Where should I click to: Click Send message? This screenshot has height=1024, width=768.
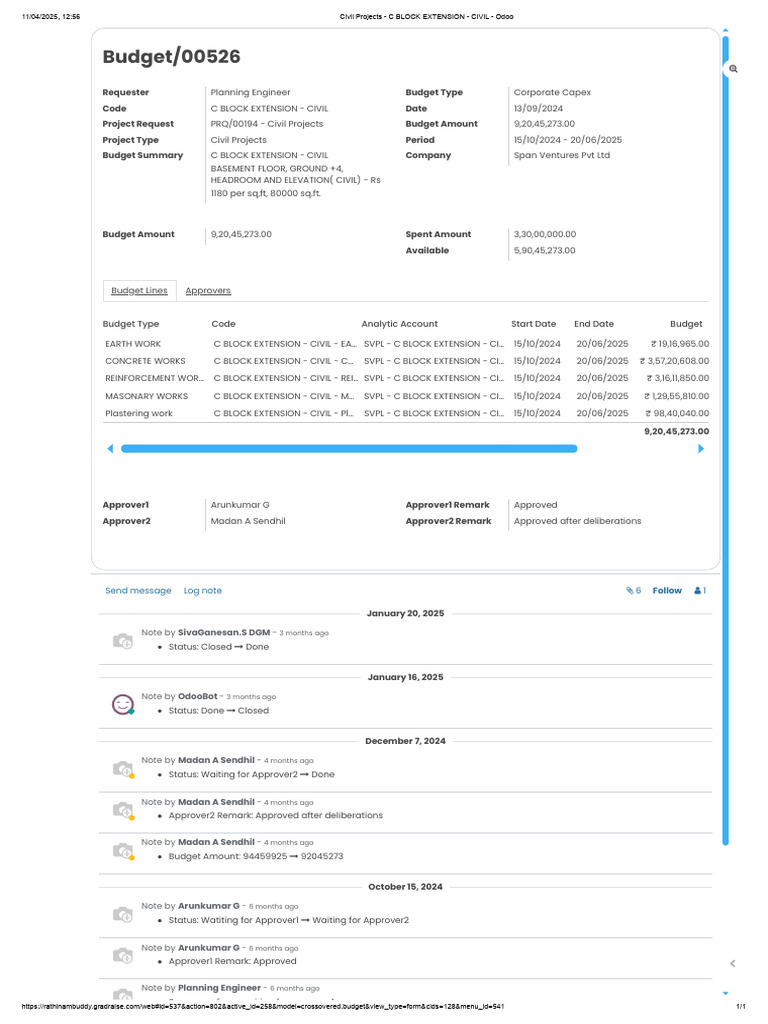pyautogui.click(x=138, y=590)
